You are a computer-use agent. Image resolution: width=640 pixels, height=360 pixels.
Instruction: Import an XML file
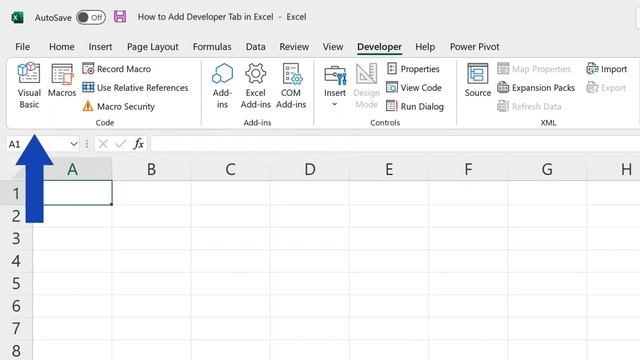(x=607, y=69)
